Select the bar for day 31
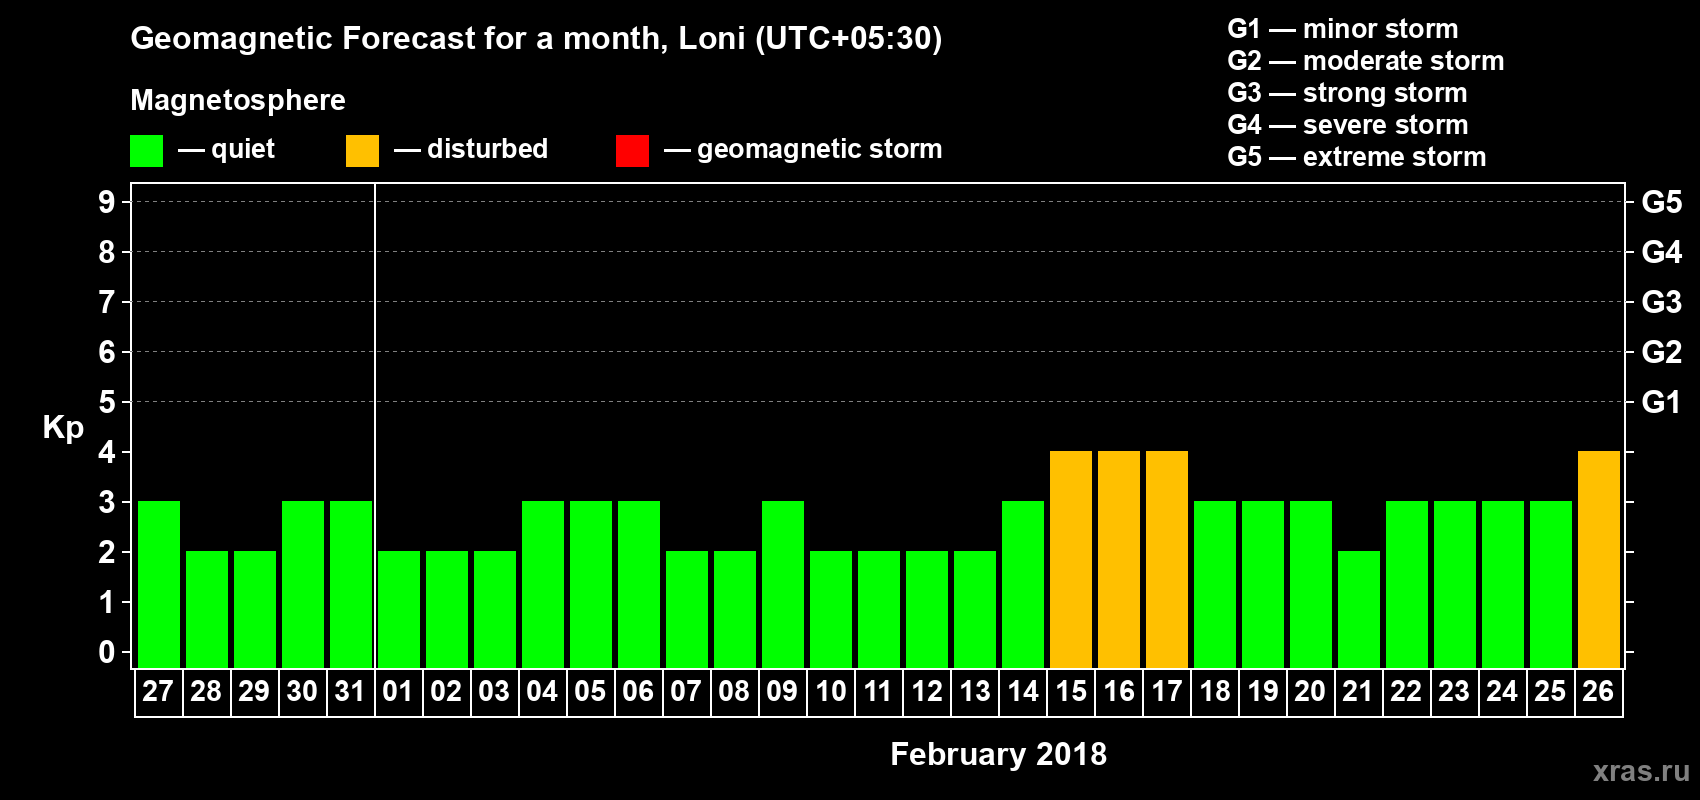 click(x=351, y=584)
